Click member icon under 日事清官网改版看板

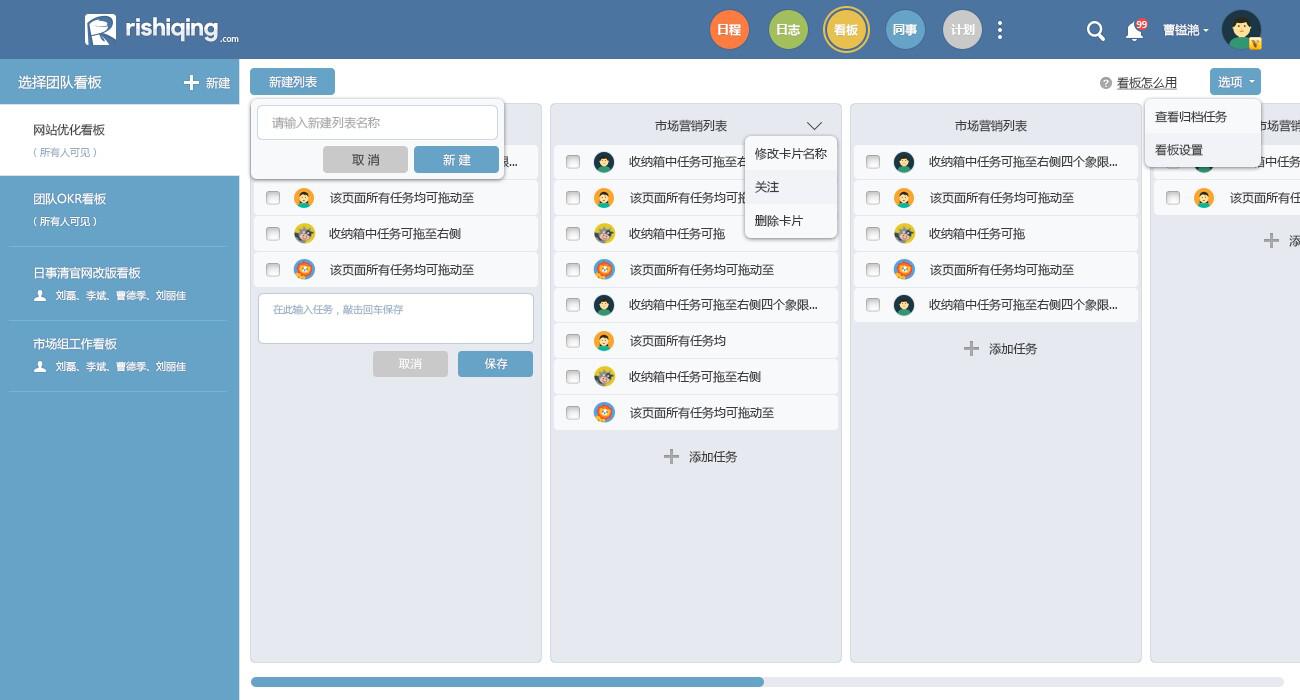point(40,296)
